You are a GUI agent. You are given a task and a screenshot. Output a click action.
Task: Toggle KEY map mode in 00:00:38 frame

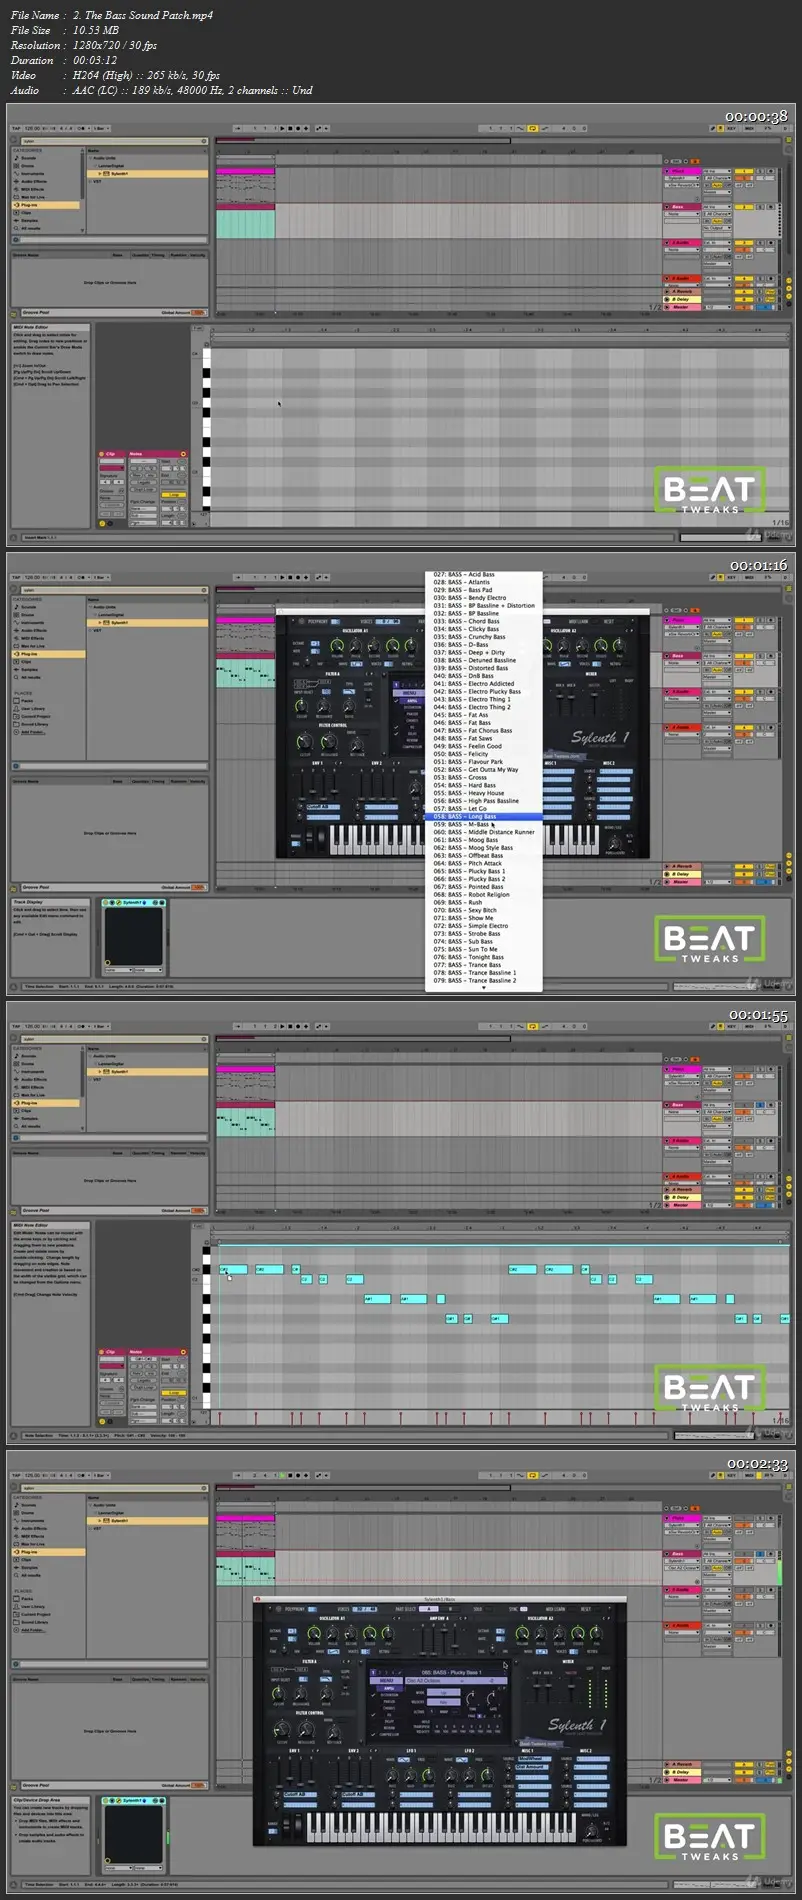tap(732, 129)
